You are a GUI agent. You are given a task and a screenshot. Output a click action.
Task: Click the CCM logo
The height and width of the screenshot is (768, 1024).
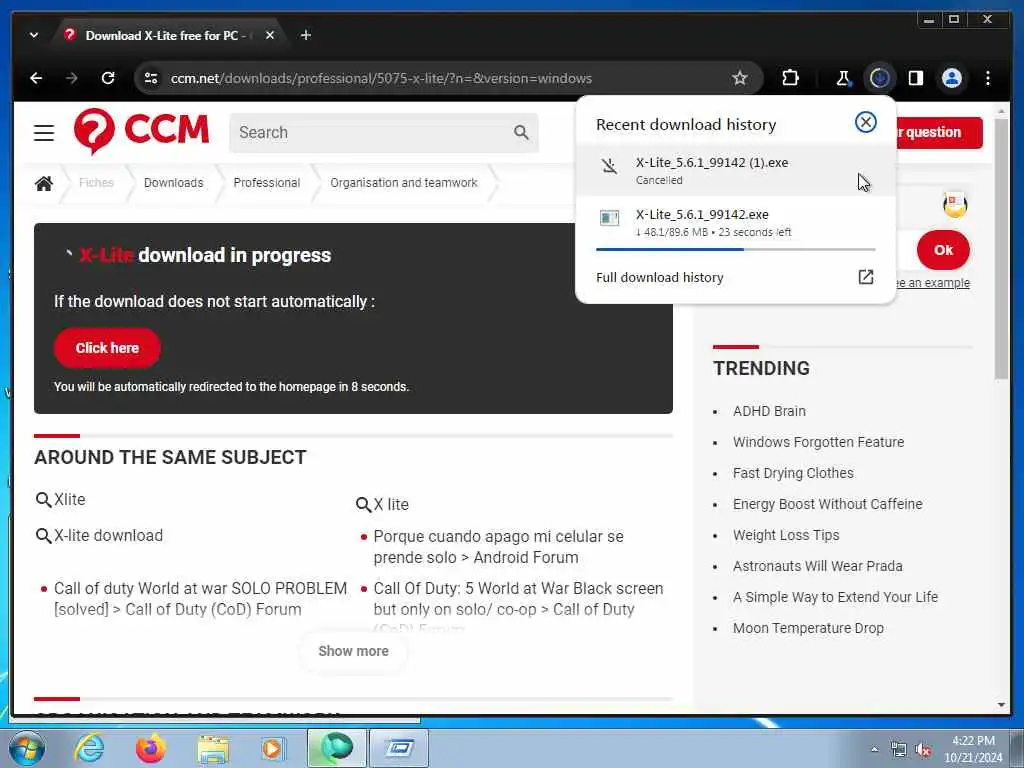[x=141, y=131]
